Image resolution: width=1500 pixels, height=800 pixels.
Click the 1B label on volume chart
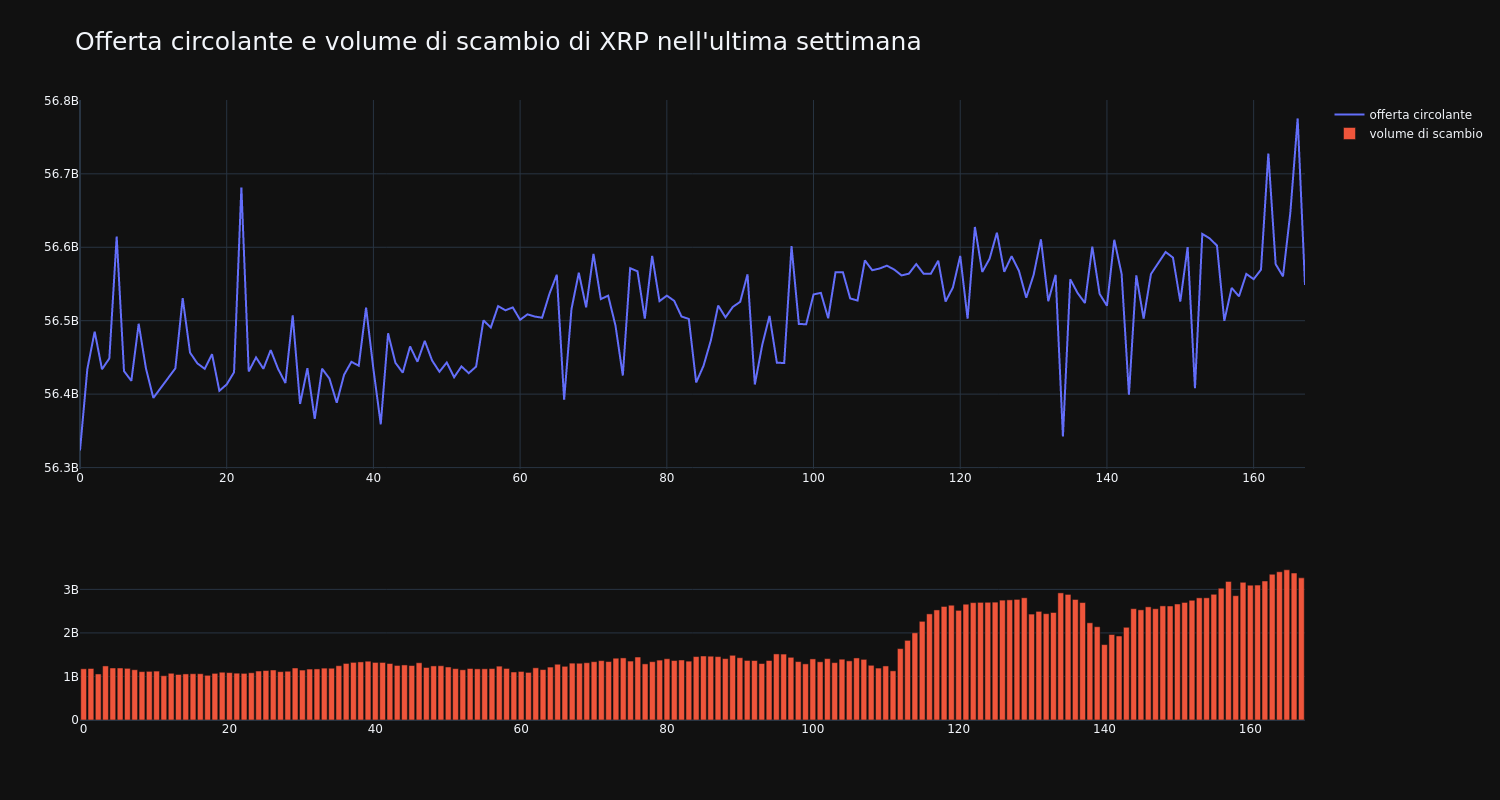click(70, 676)
